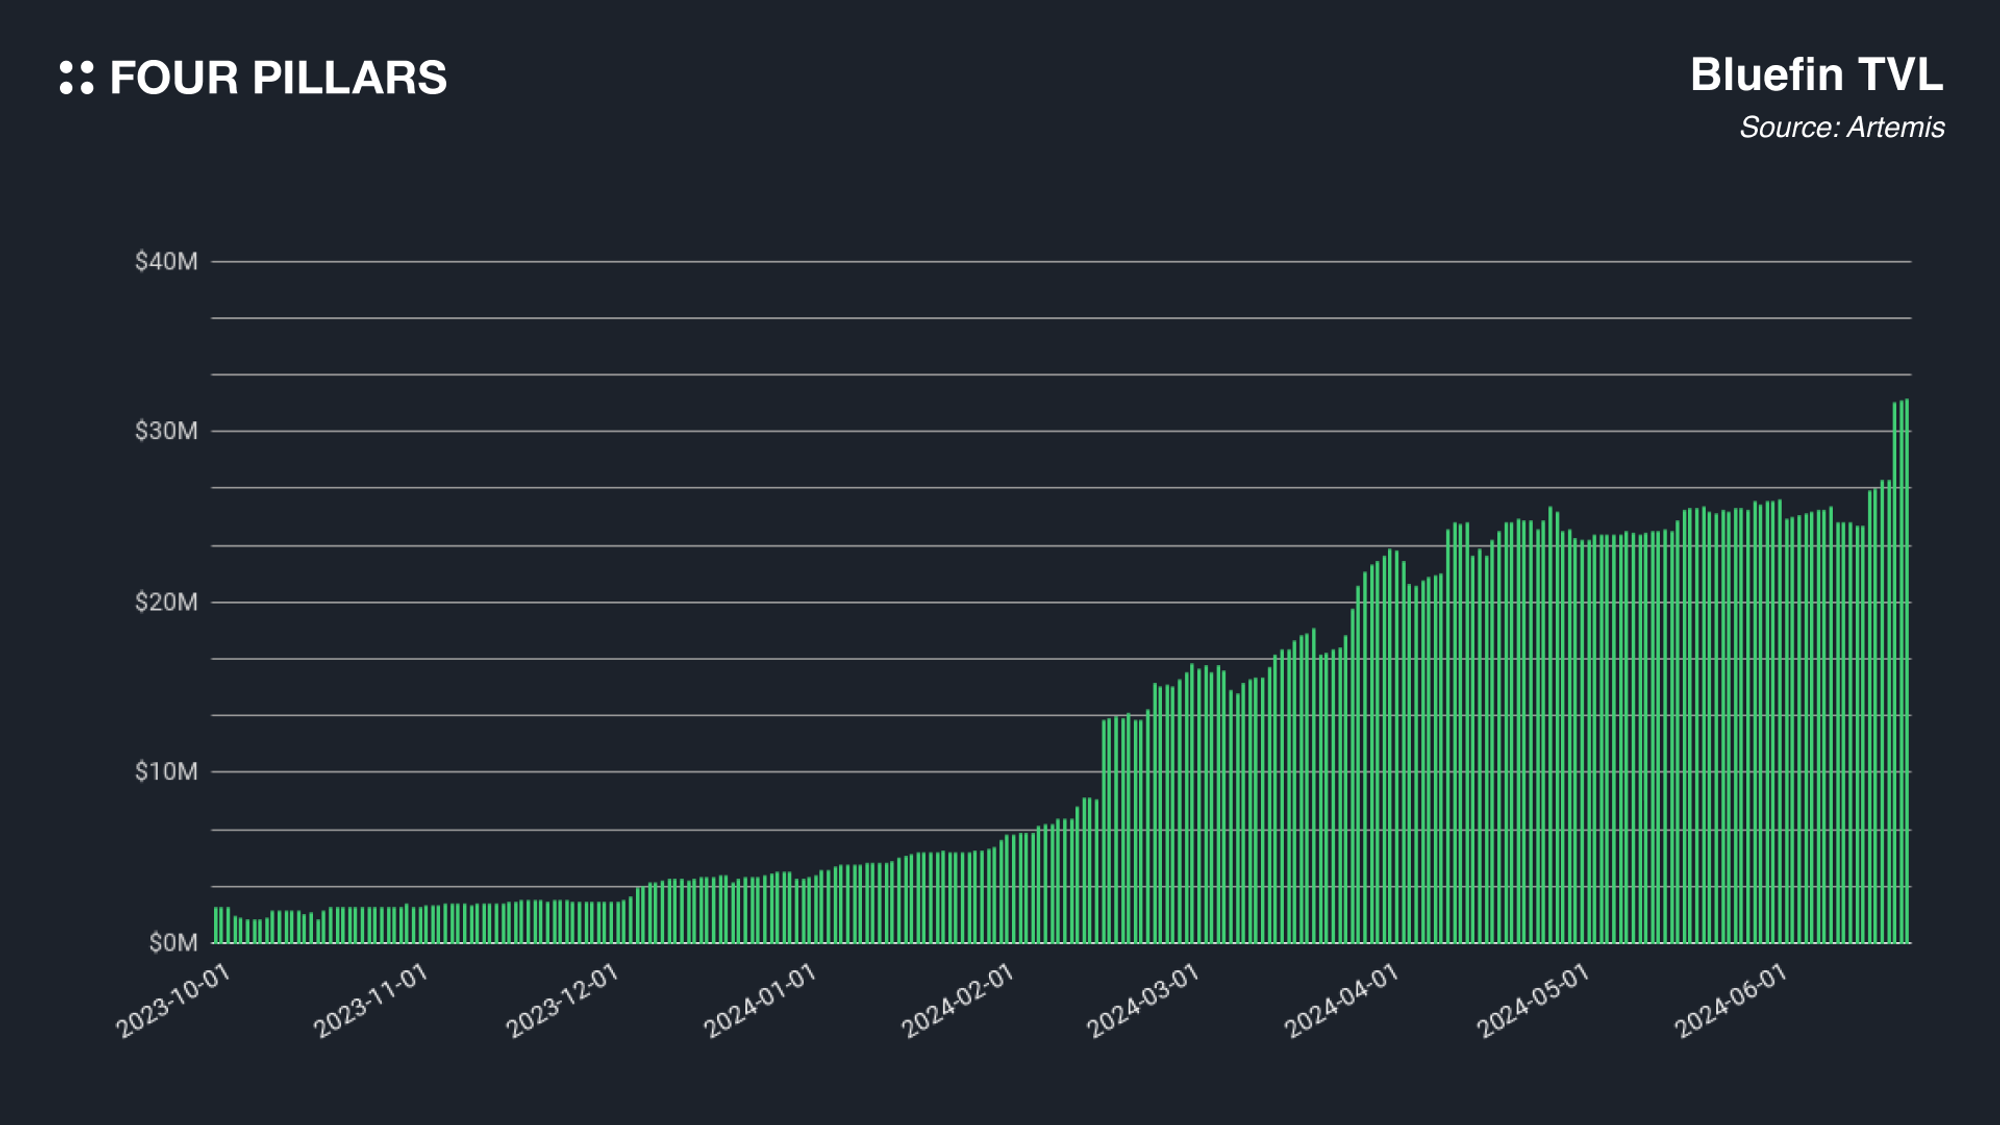Click the 2024-05-01 date label

(x=1533, y=1002)
